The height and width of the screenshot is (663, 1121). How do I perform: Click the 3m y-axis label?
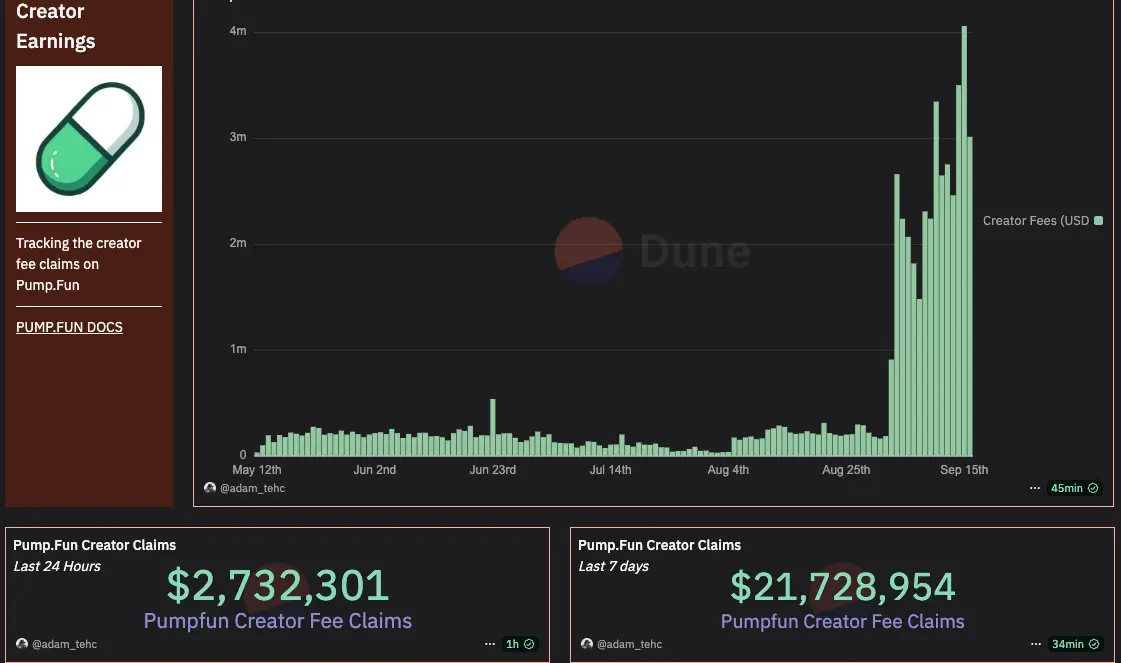237,137
